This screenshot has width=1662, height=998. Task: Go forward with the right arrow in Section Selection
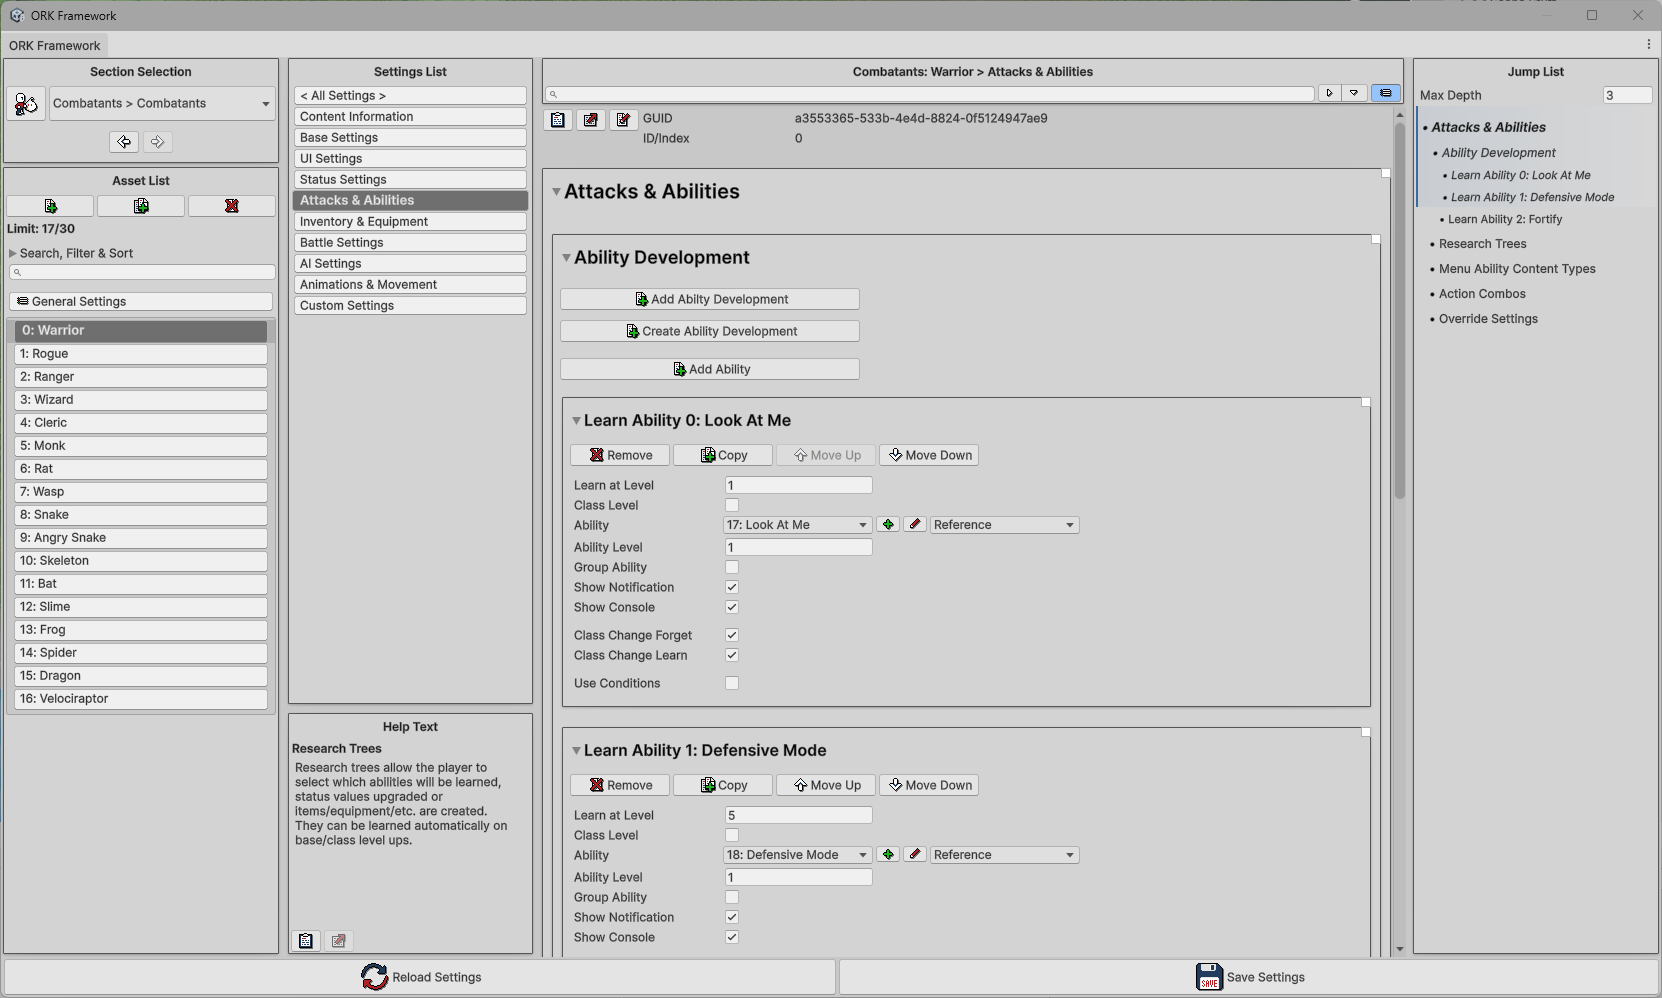coord(158,142)
